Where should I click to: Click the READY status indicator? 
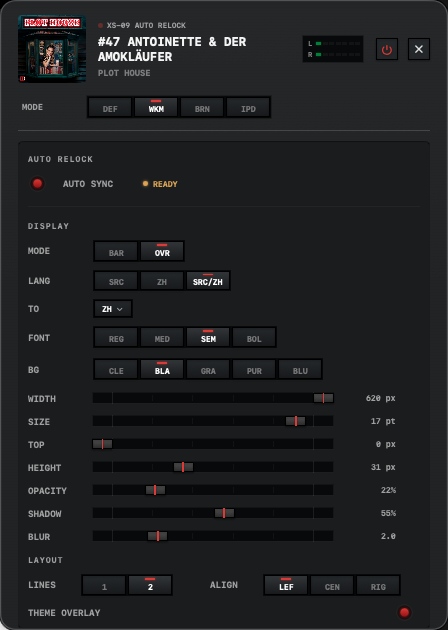pyautogui.click(x=160, y=184)
